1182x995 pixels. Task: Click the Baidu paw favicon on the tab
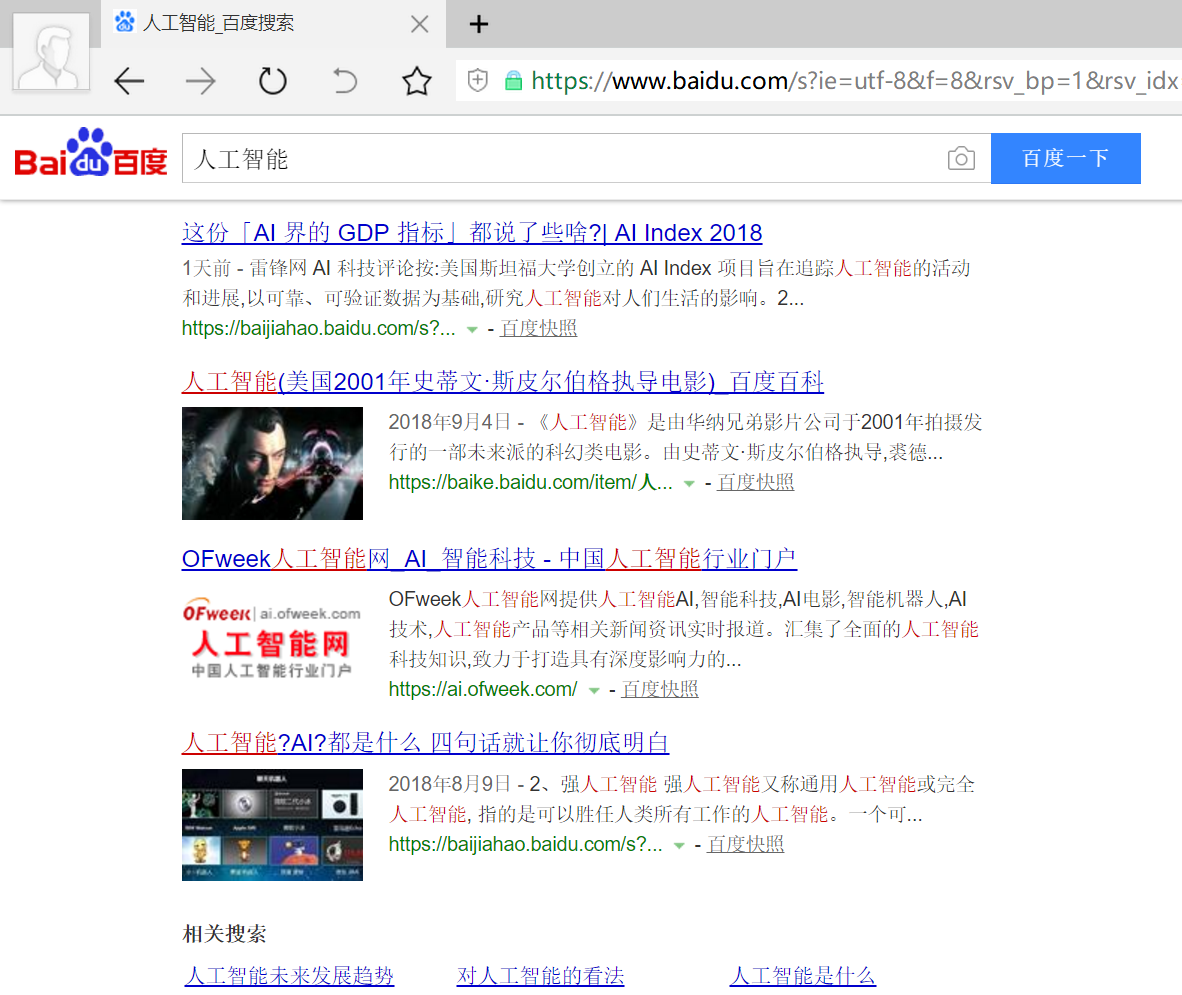tap(124, 22)
